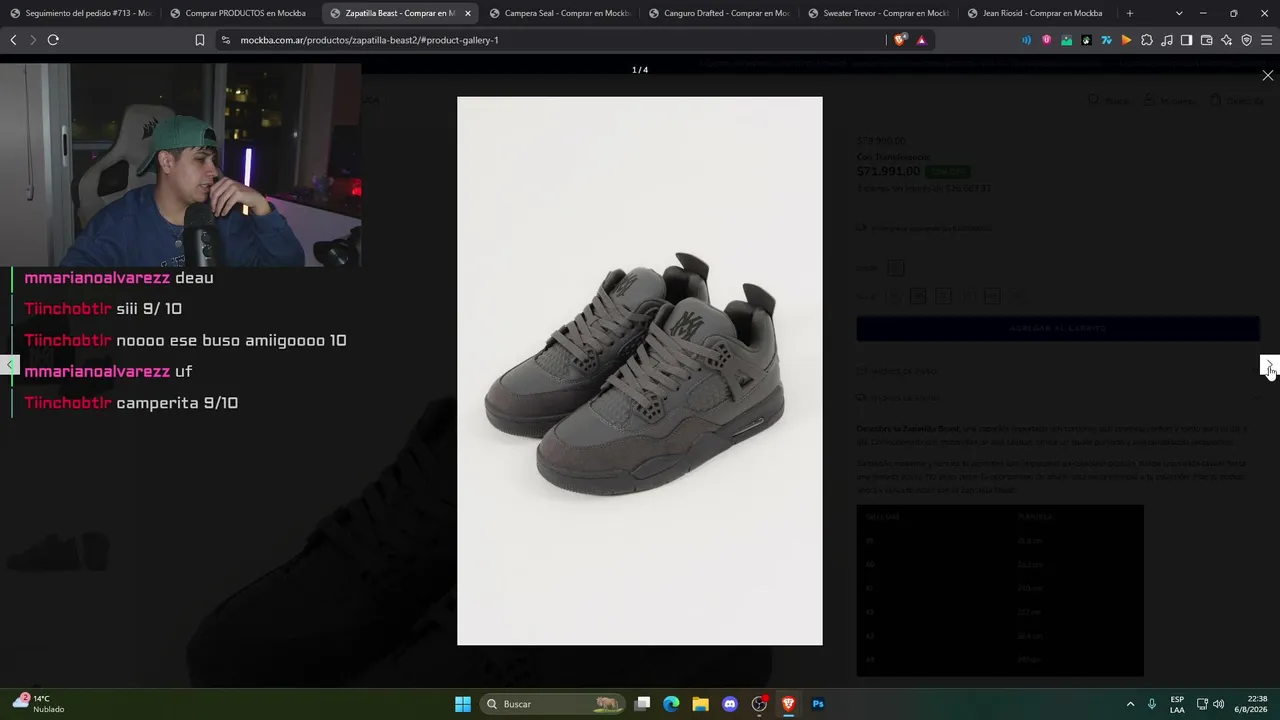
Task: Open the Extensions puzzle menu
Action: (x=1146, y=40)
